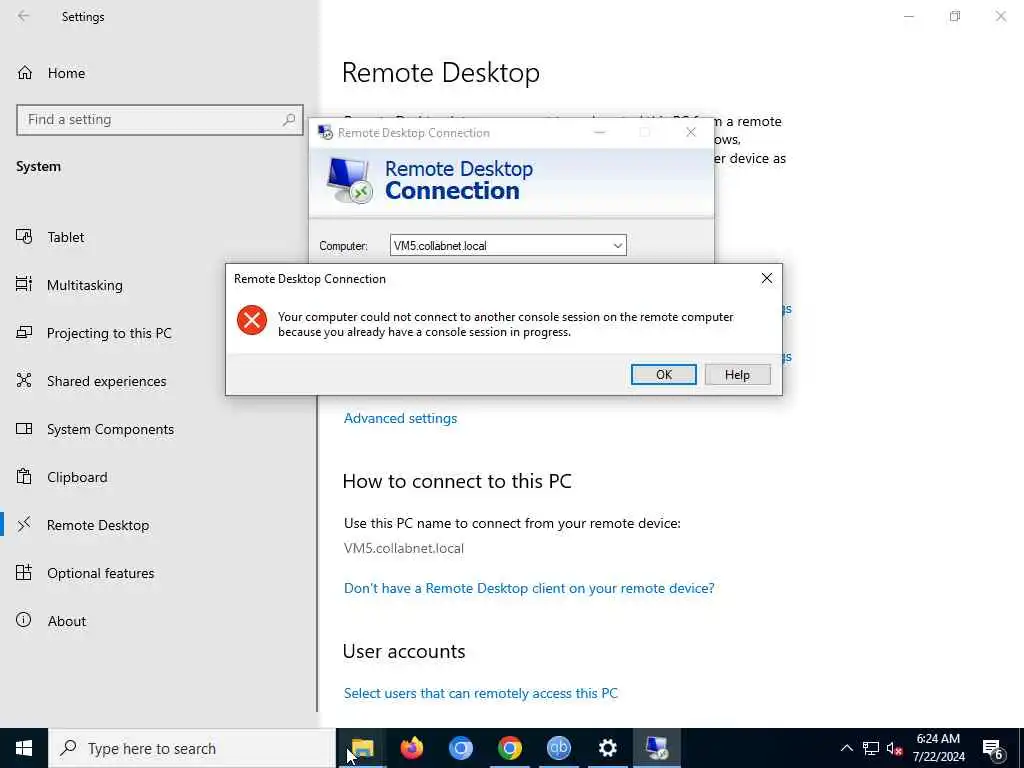The image size is (1024, 768).
Task: Open About settings page
Action: pos(67,621)
